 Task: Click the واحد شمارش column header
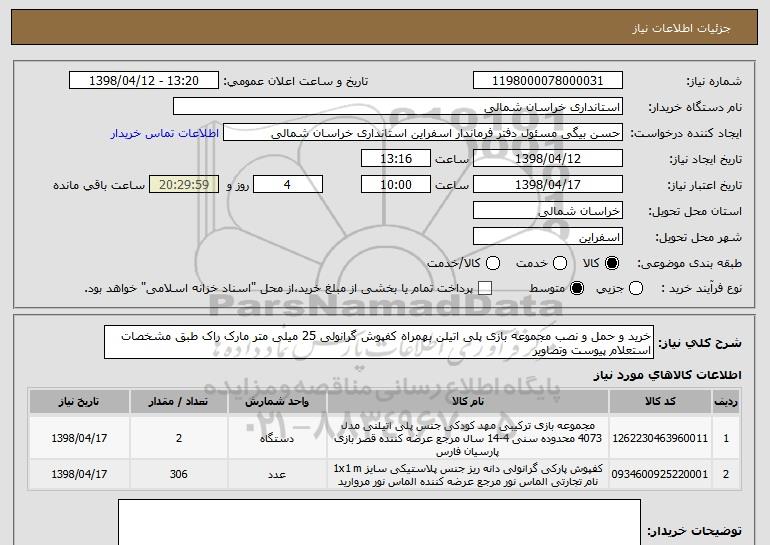click(x=277, y=402)
